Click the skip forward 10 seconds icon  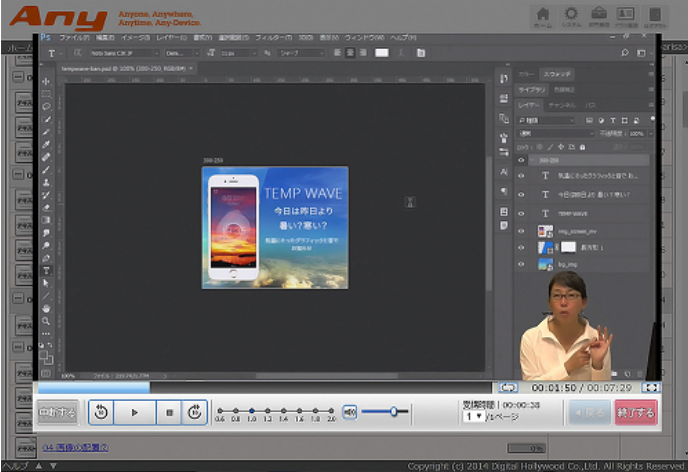[196, 411]
